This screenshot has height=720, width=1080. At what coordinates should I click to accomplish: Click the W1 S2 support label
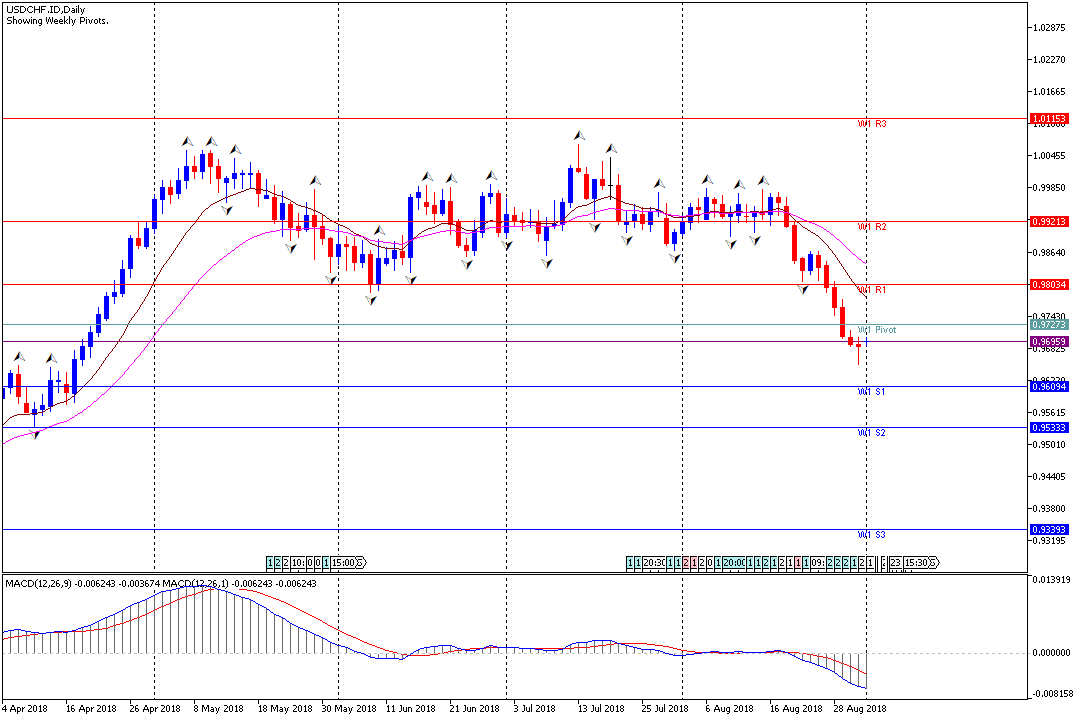pos(872,433)
